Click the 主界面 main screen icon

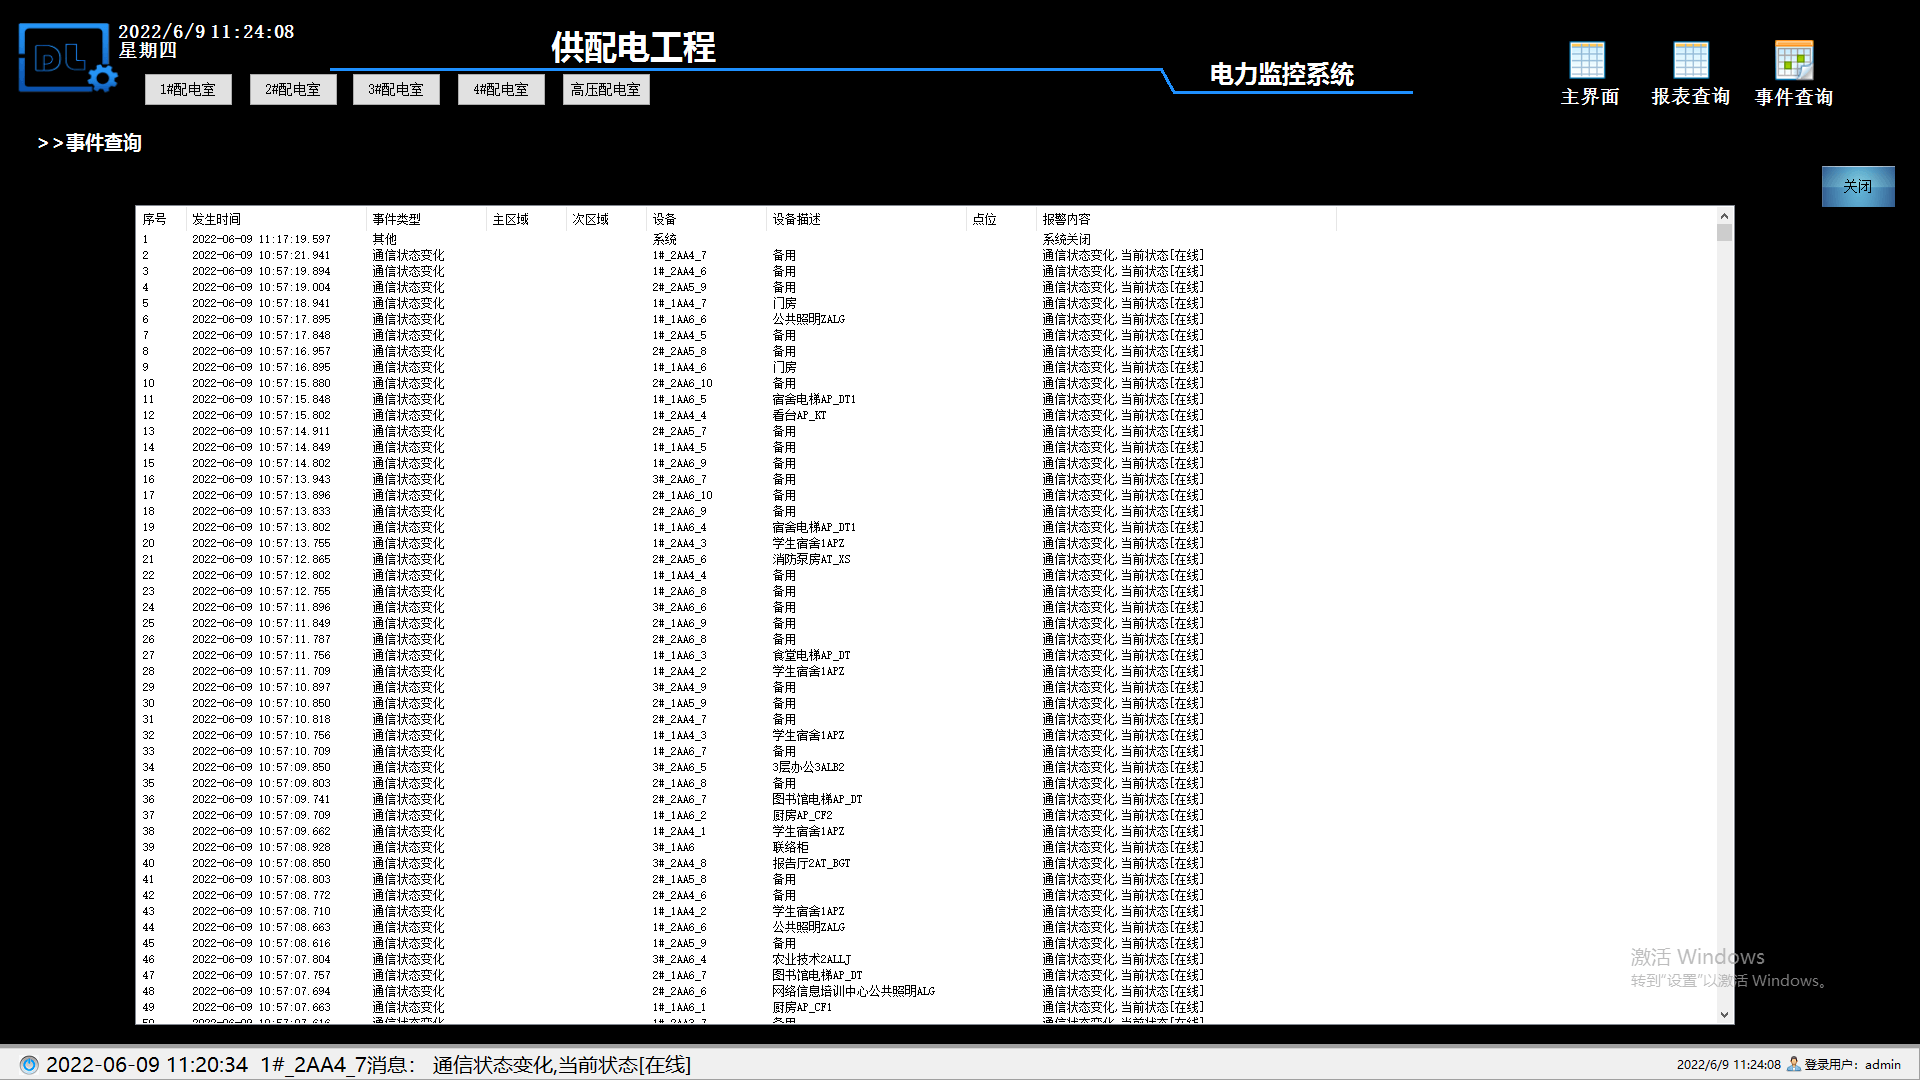pos(1587,62)
